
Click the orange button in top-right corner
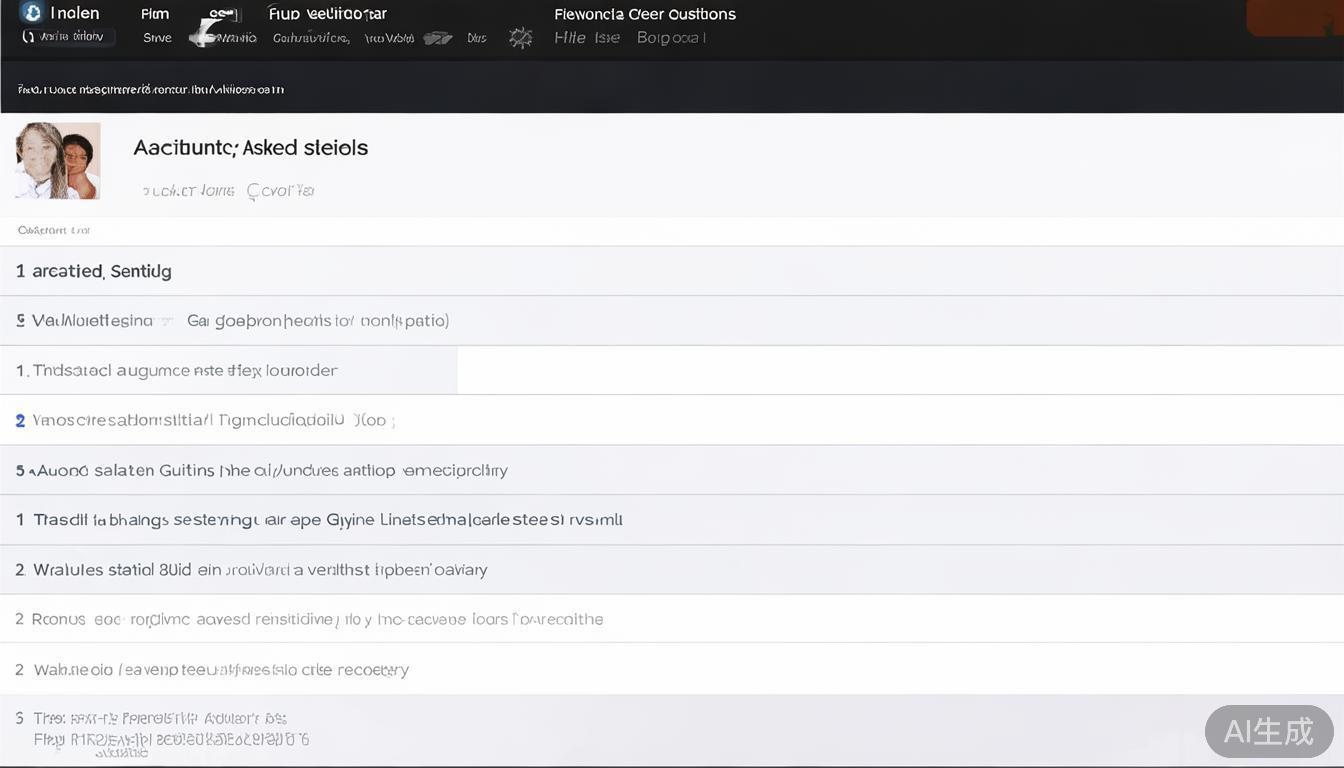(x=1294, y=17)
